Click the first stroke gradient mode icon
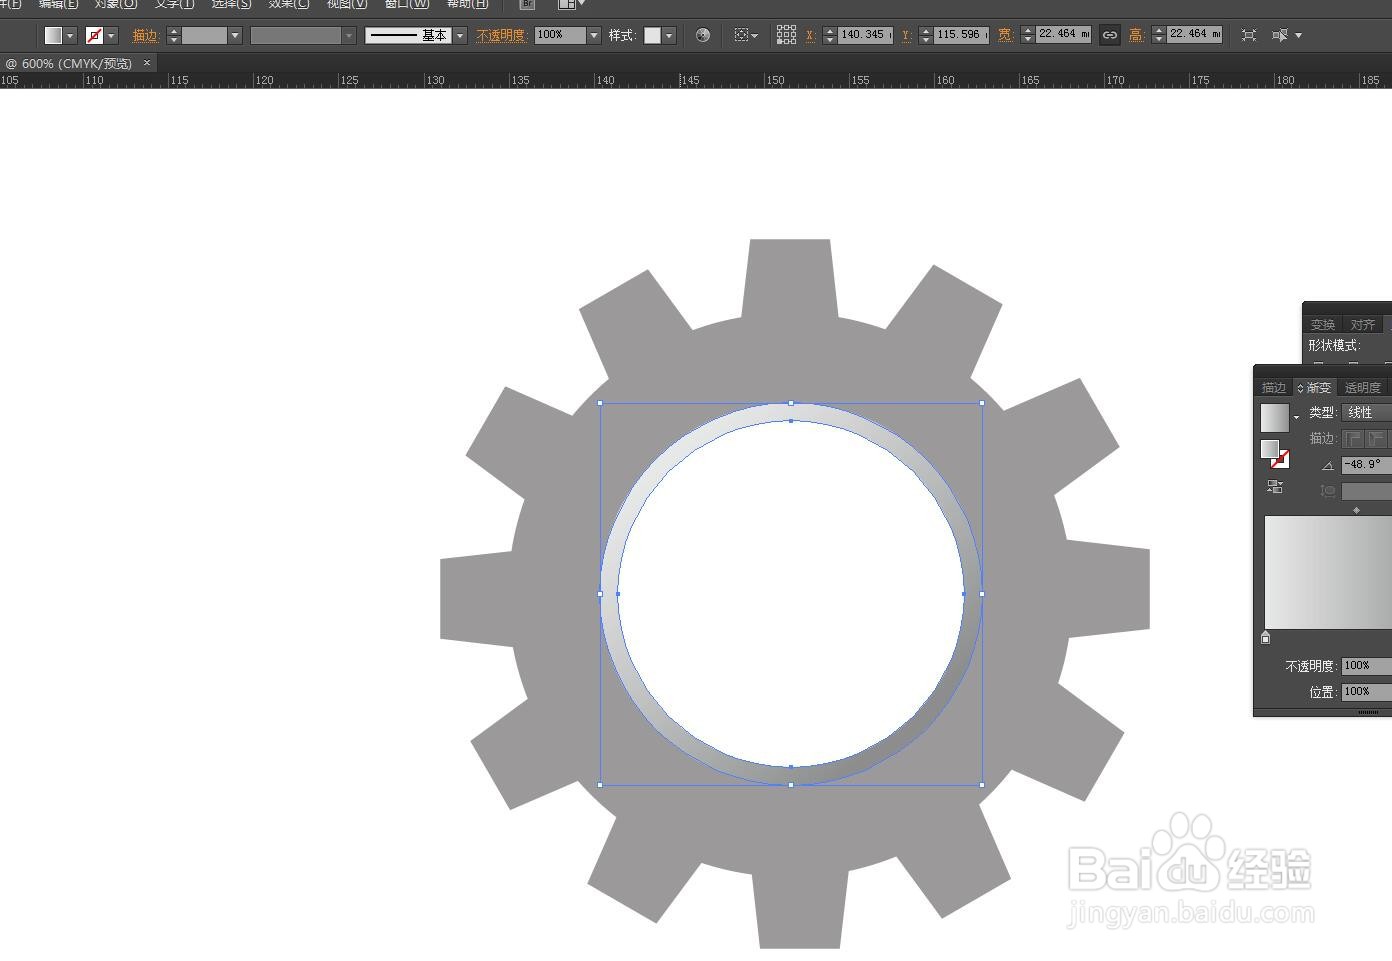Image resolution: width=1392 pixels, height=961 pixels. 1353,439
